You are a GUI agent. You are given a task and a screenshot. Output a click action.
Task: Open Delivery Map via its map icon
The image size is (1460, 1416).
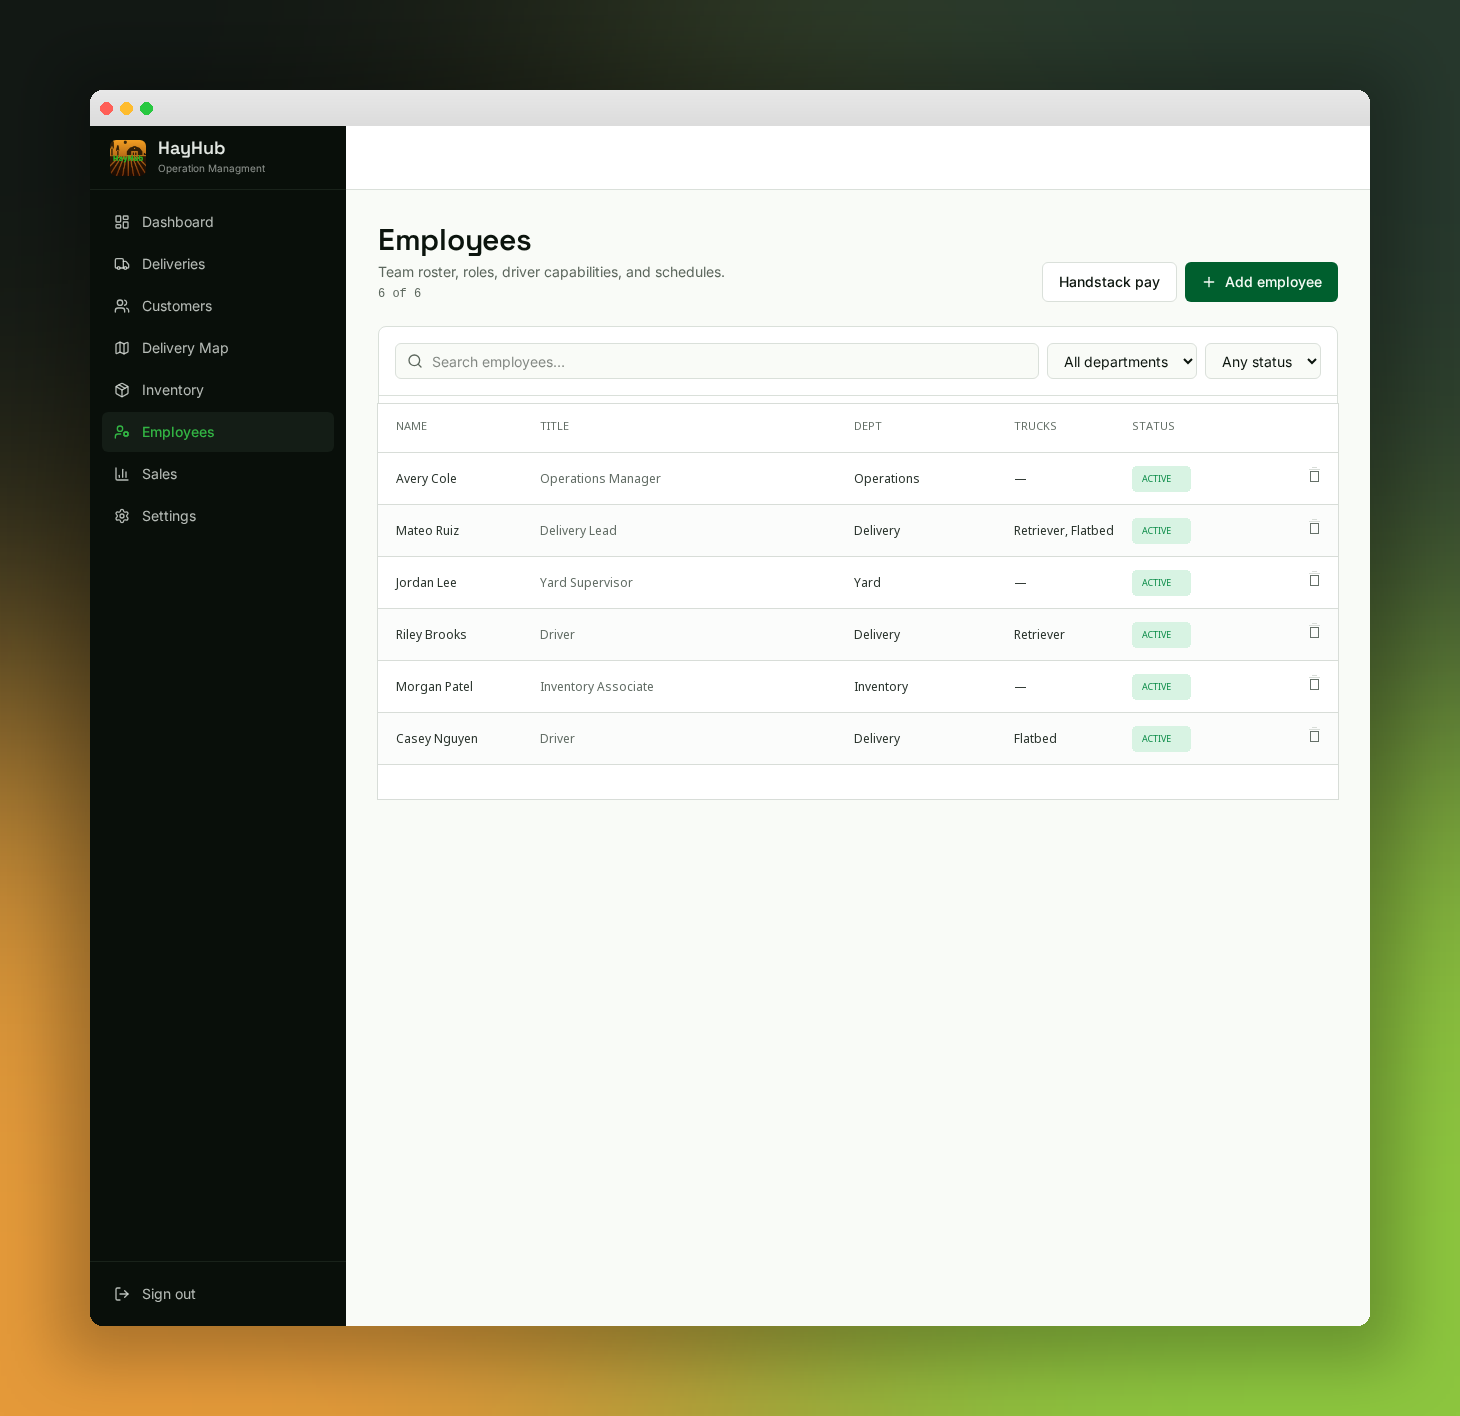pyautogui.click(x=122, y=348)
